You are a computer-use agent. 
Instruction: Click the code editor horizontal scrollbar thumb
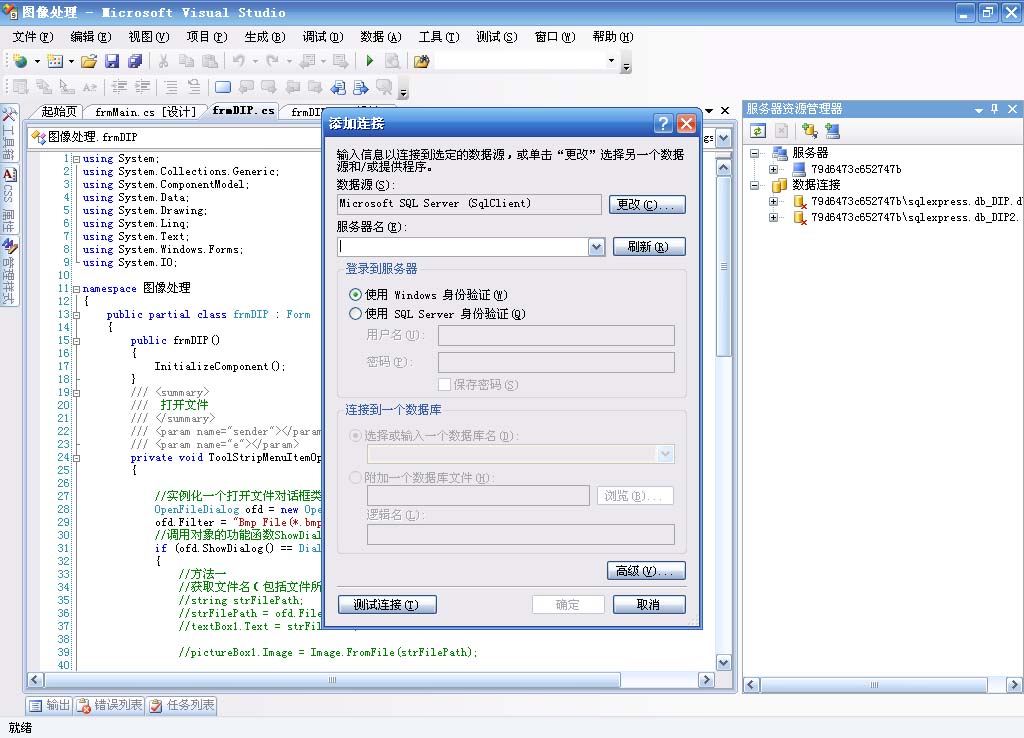(x=333, y=680)
